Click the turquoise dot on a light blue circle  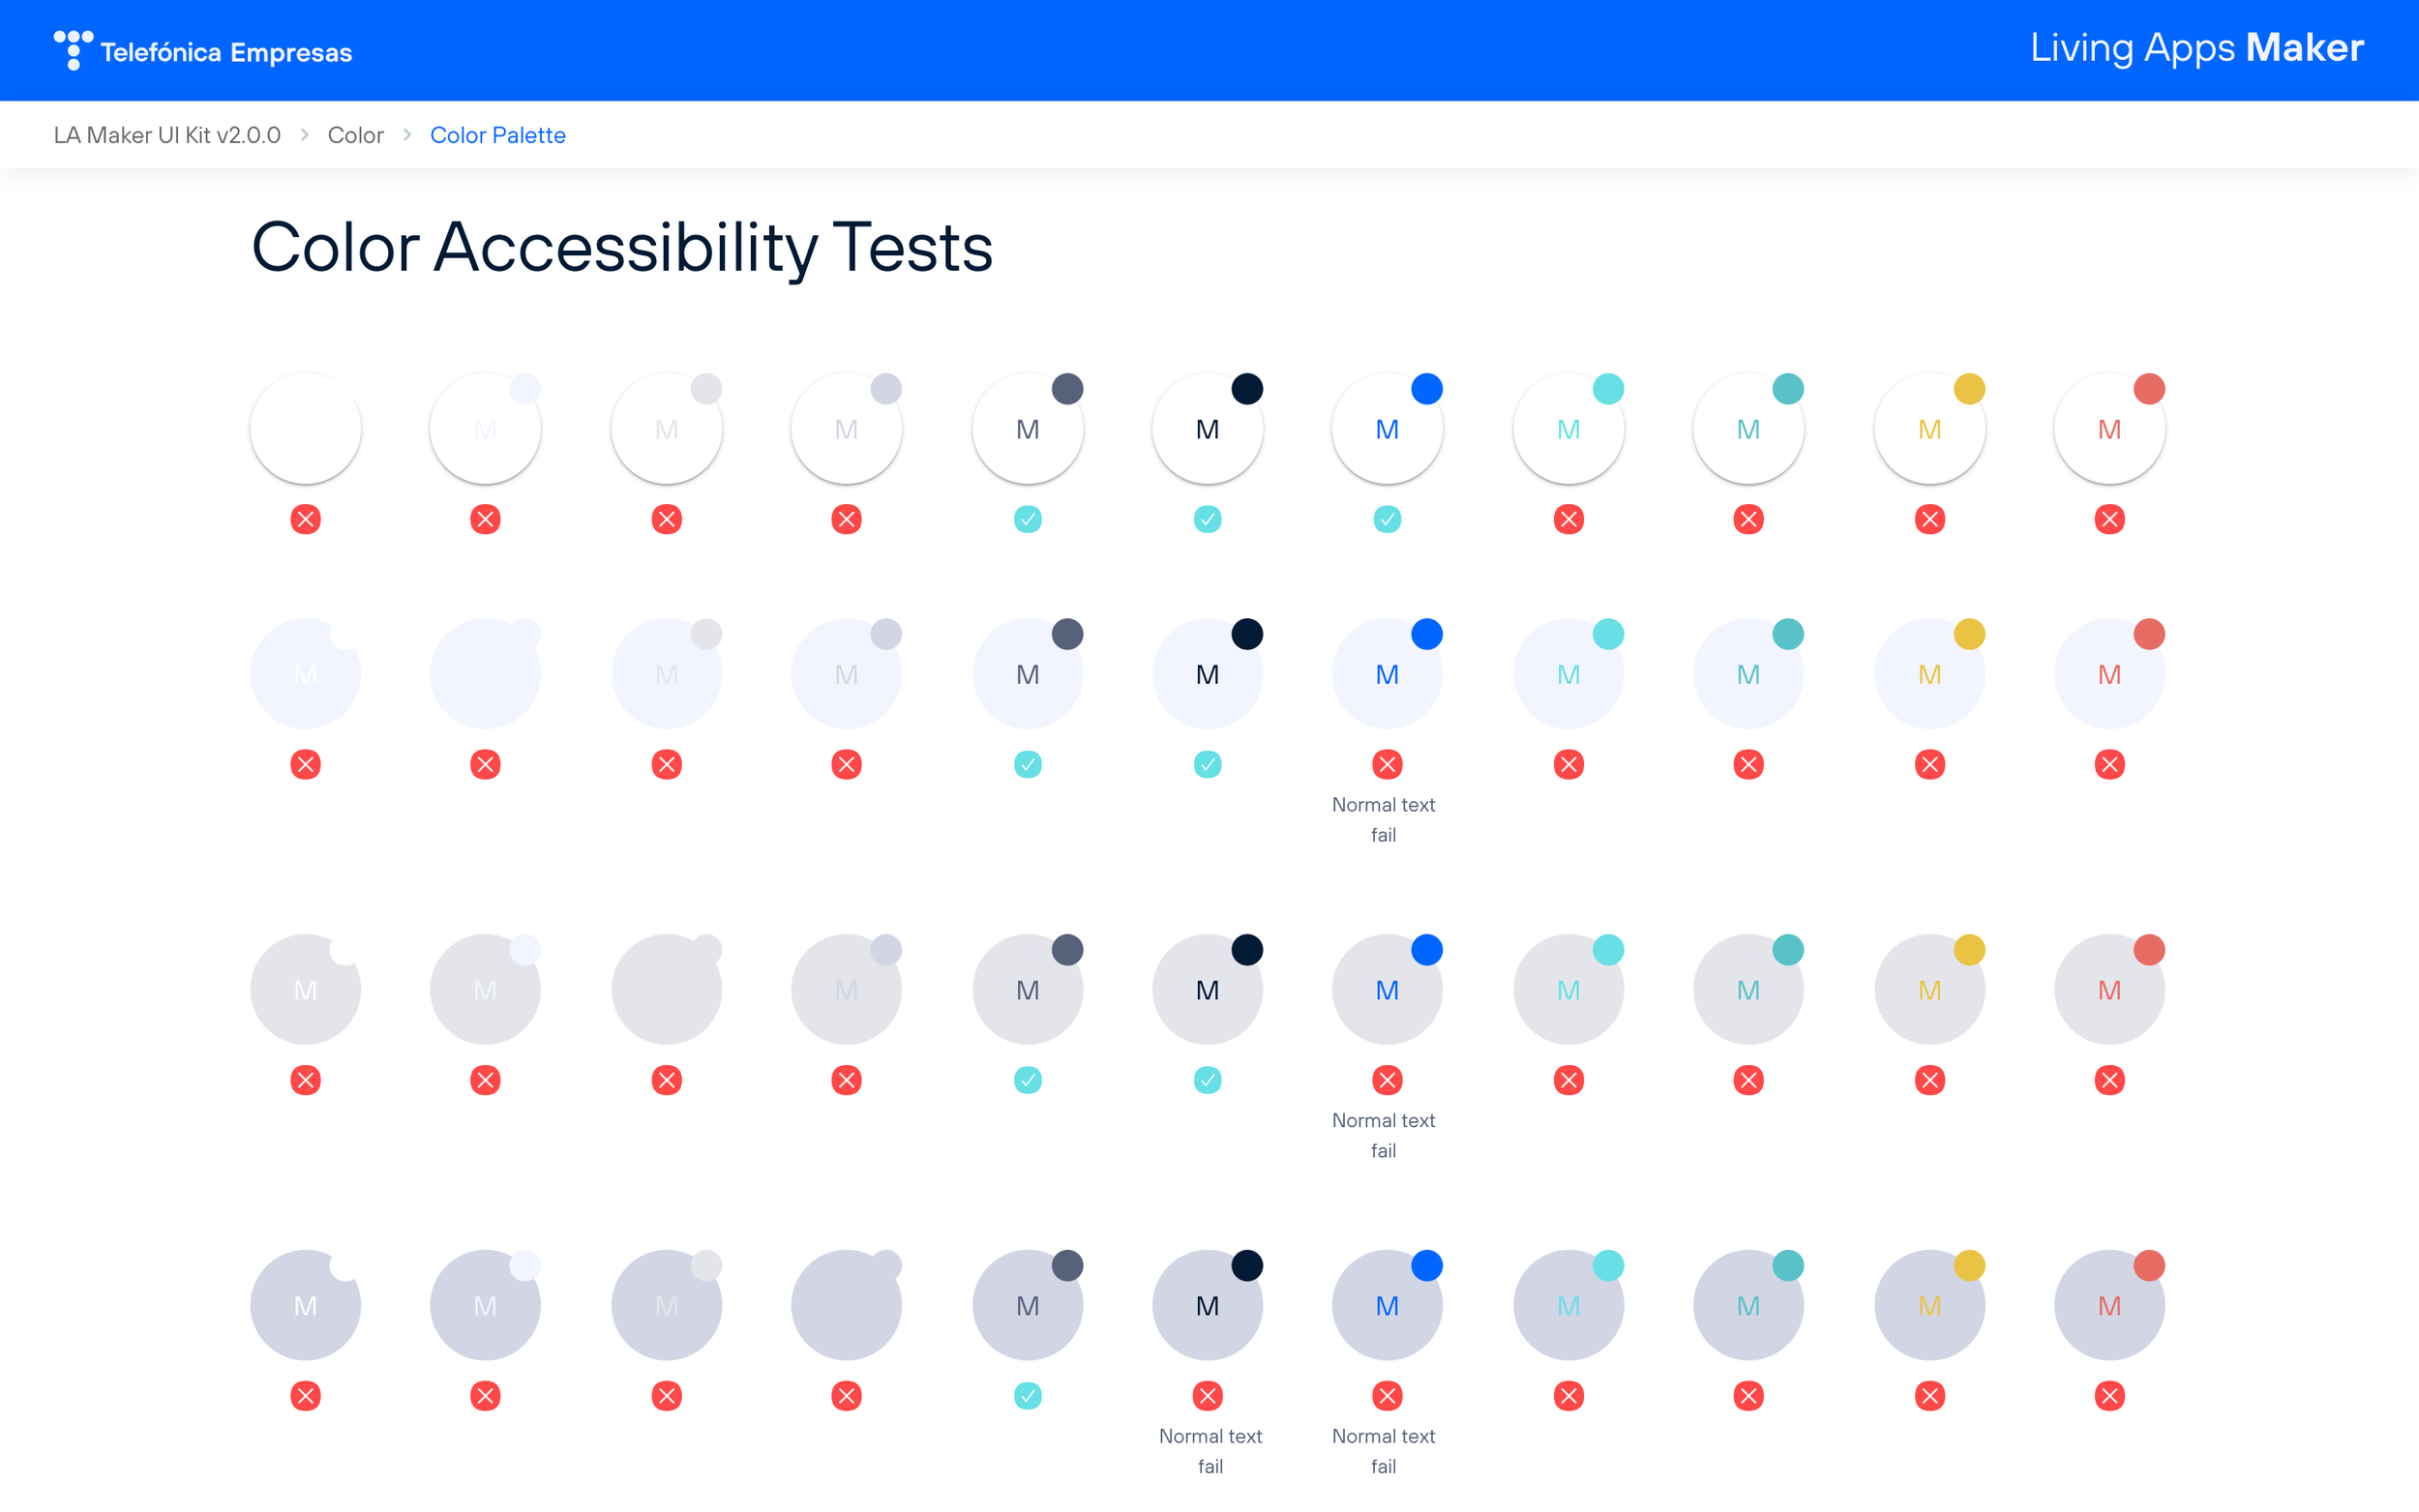point(1607,632)
